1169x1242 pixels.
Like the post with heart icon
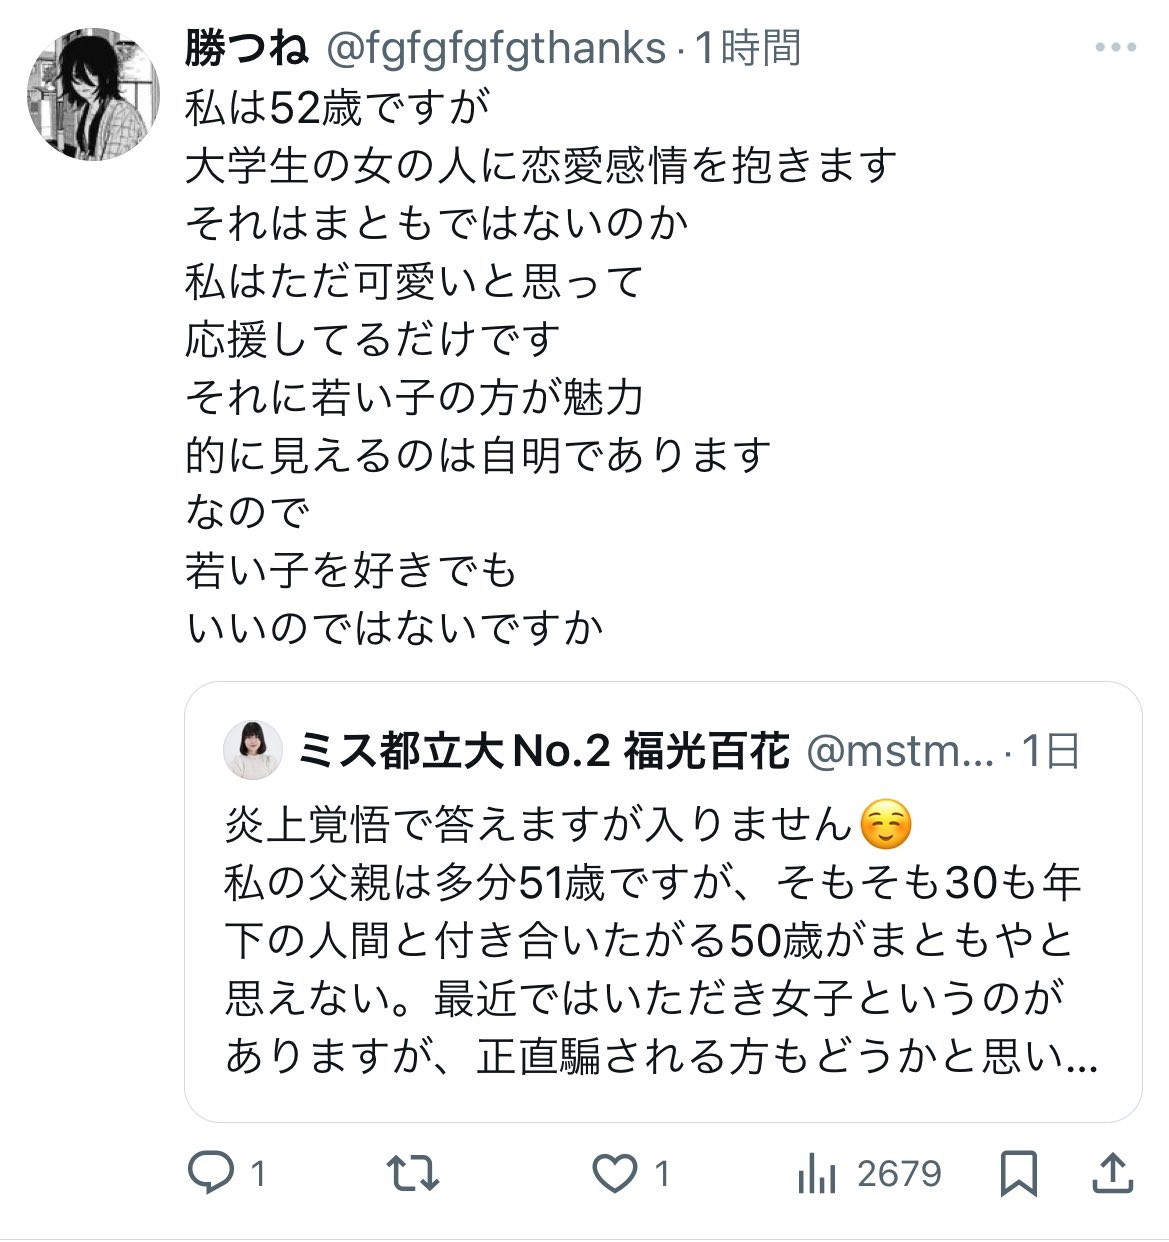[615, 1174]
